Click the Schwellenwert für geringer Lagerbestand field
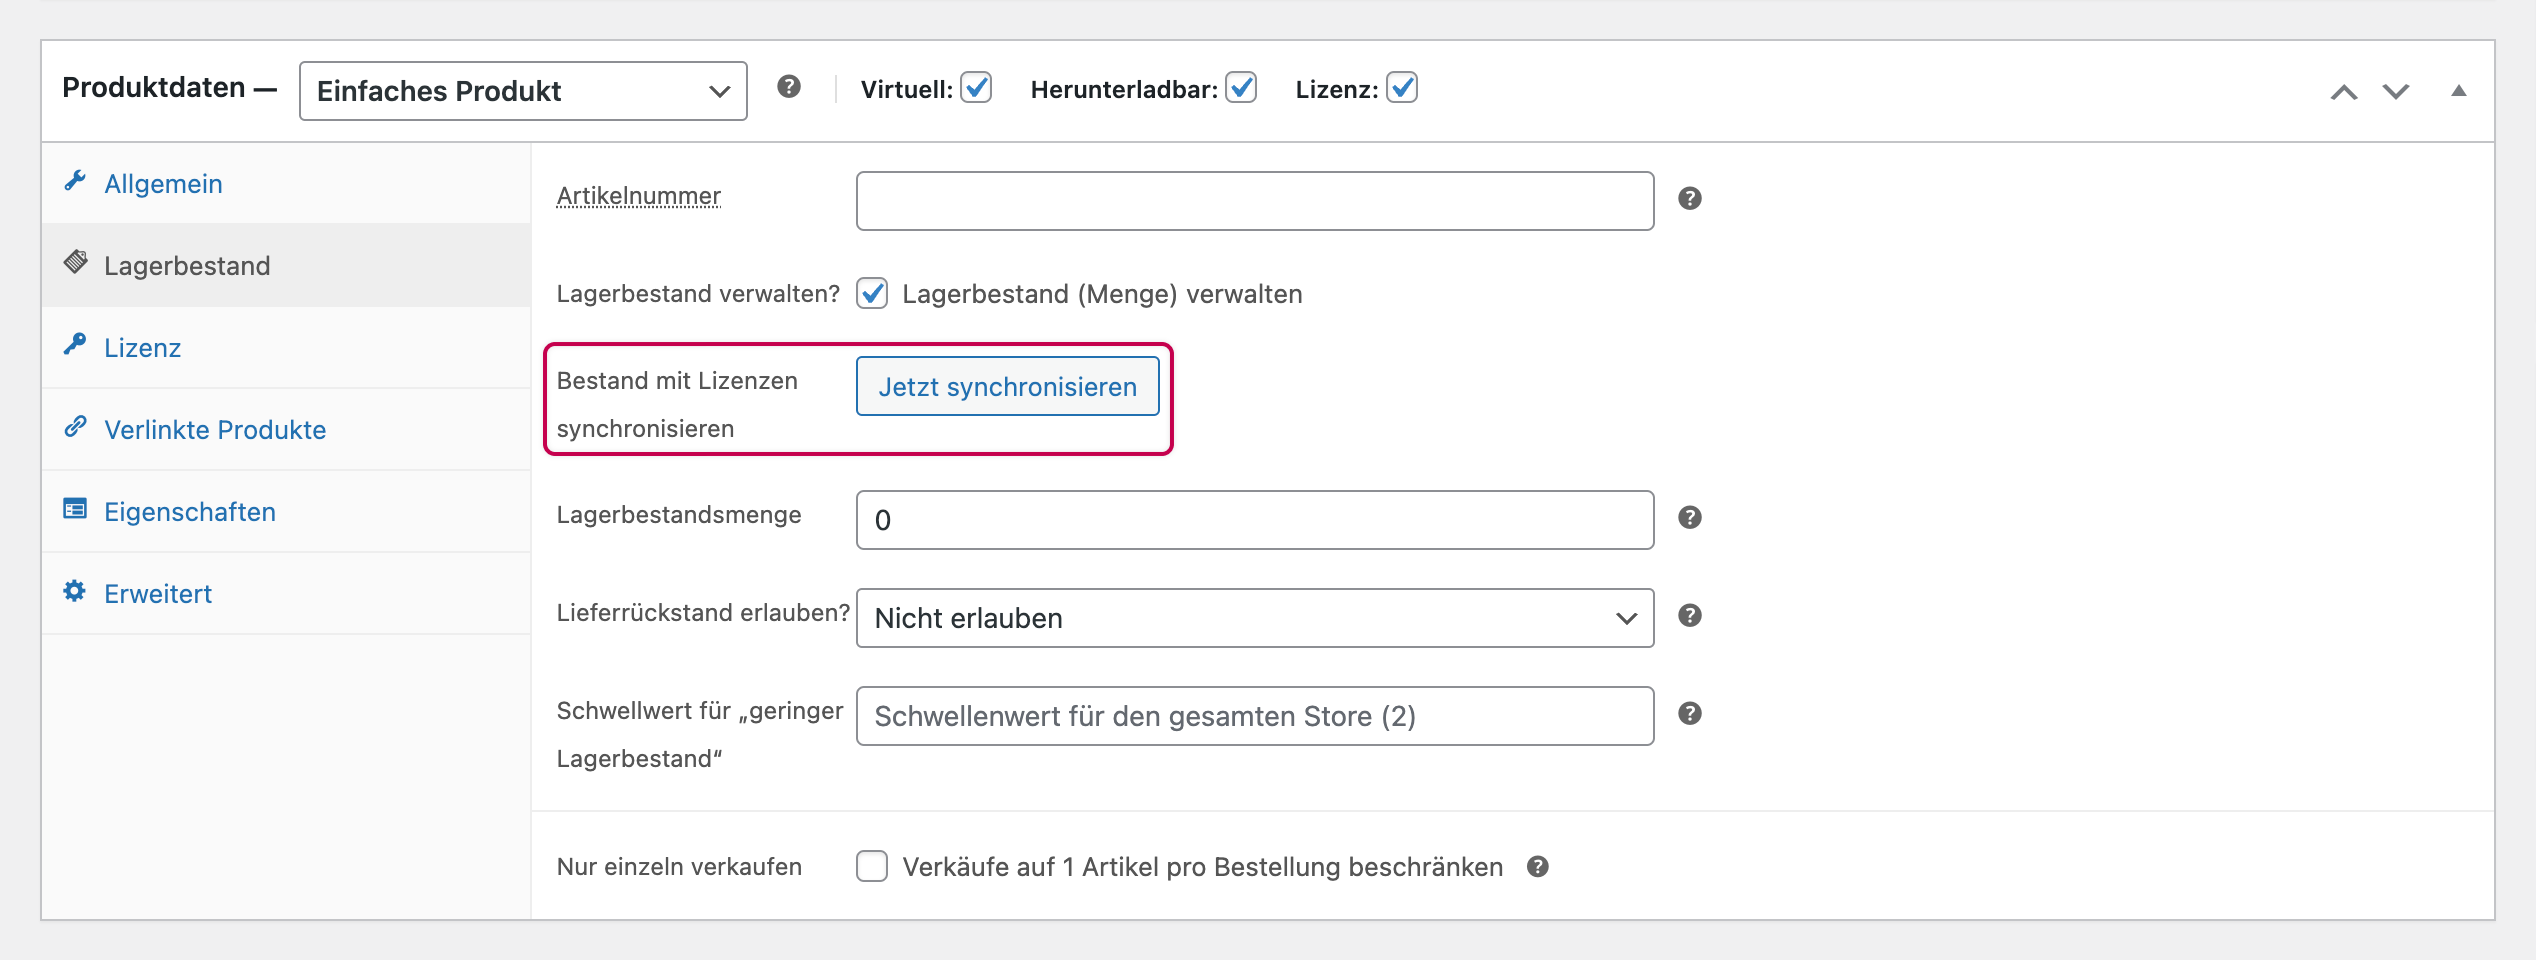This screenshot has width=2536, height=960. (x=1255, y=716)
